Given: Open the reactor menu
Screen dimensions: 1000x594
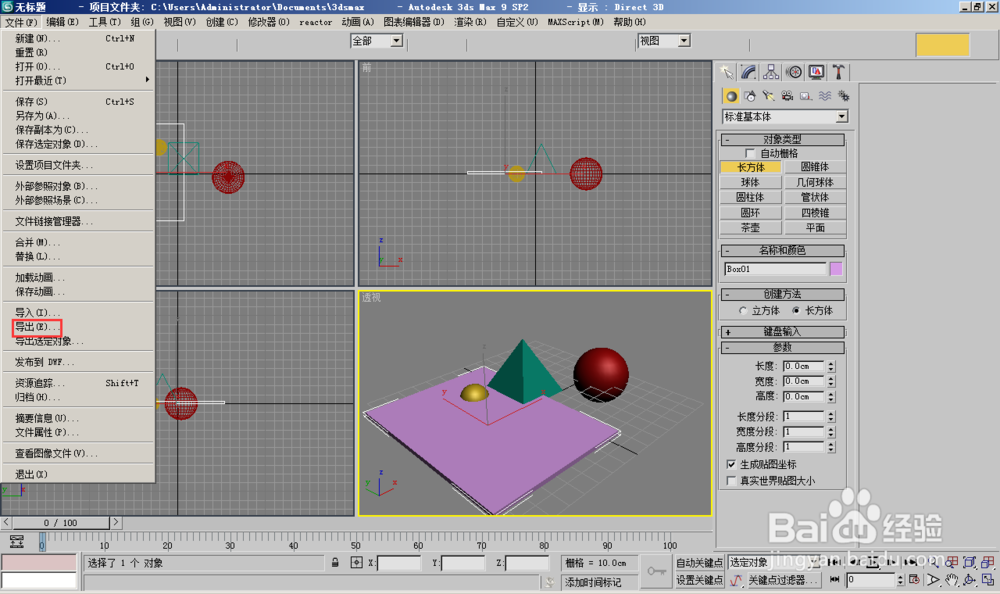Looking at the screenshot, I should pos(316,20).
